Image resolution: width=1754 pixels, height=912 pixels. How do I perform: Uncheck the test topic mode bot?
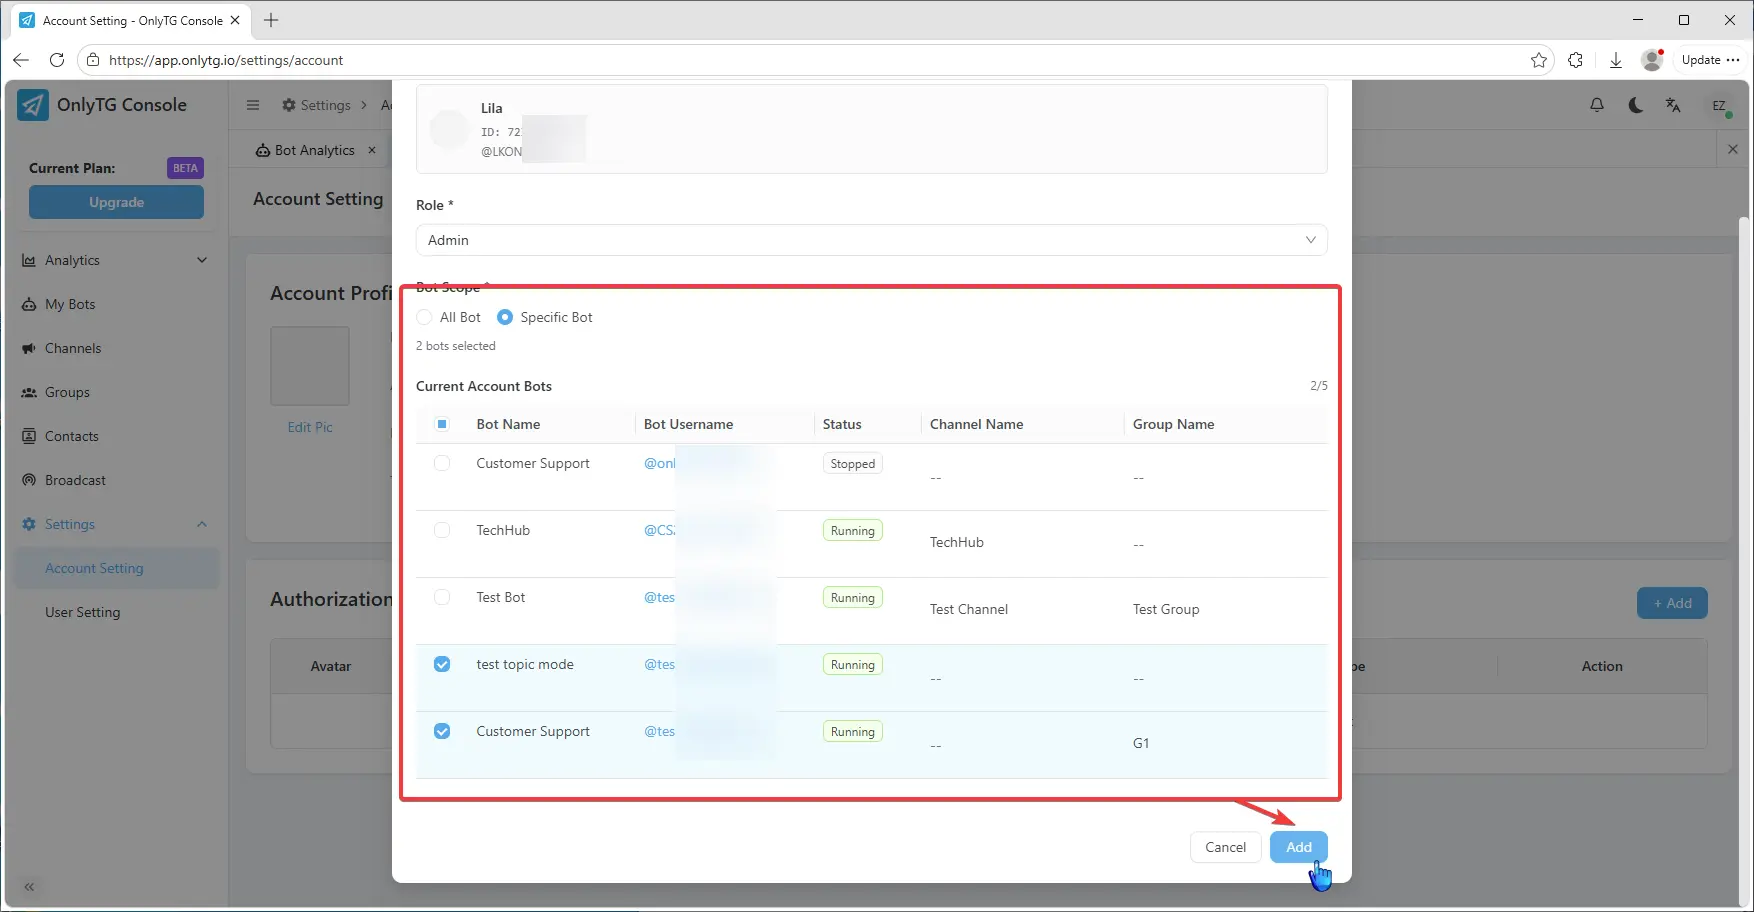(442, 664)
